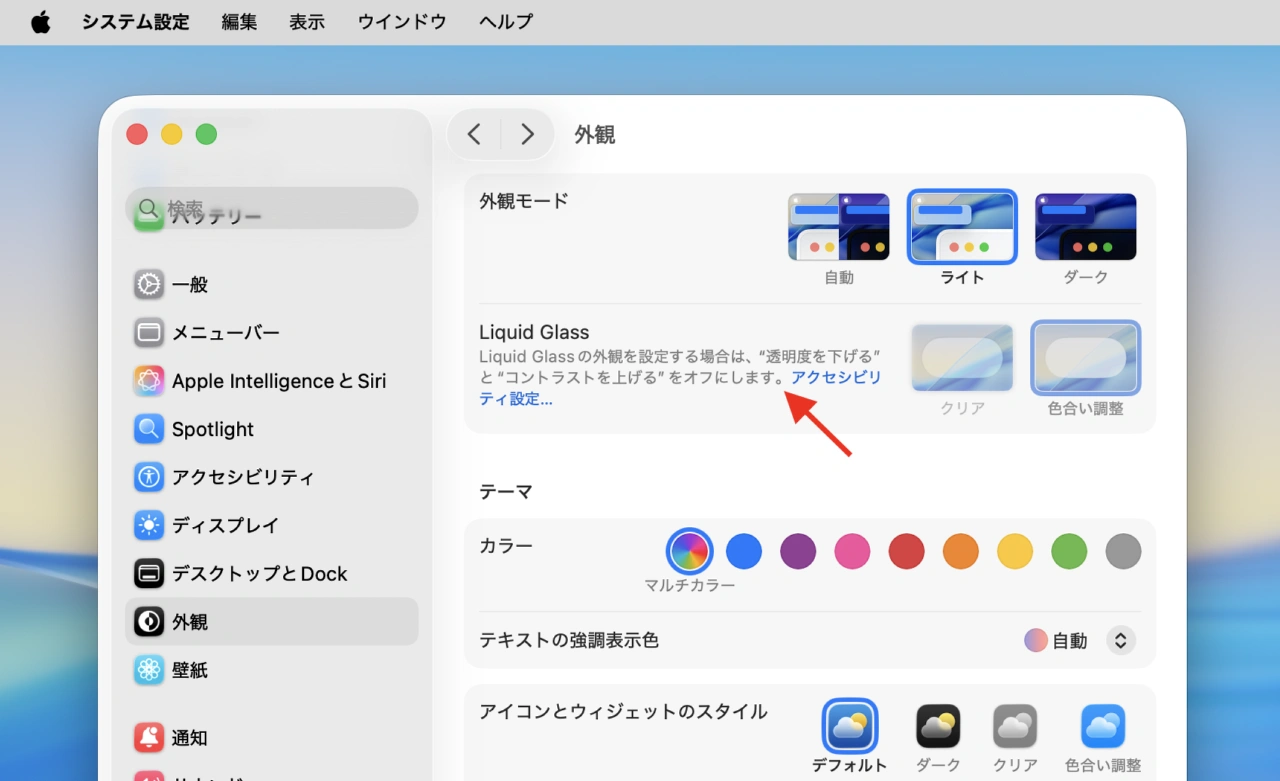
Task: Open the アクセシビリティ設定 link
Action: coord(837,377)
